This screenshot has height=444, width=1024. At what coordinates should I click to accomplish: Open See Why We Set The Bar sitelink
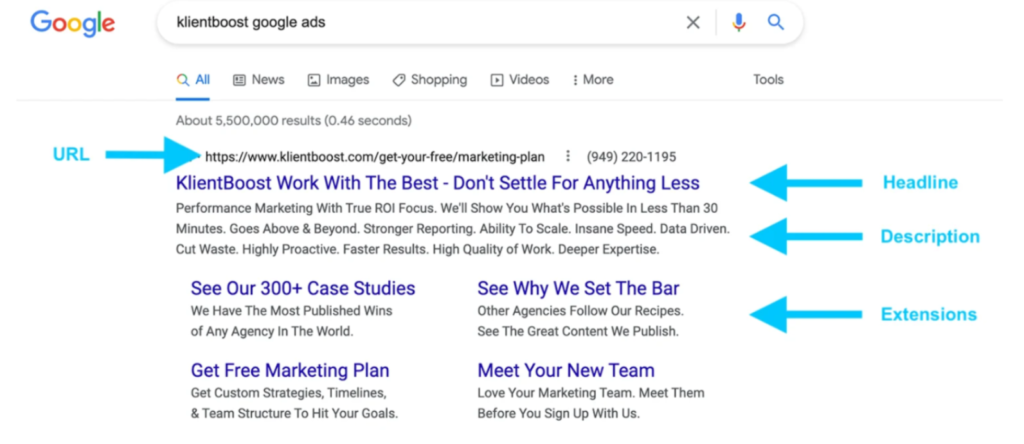[x=579, y=288]
